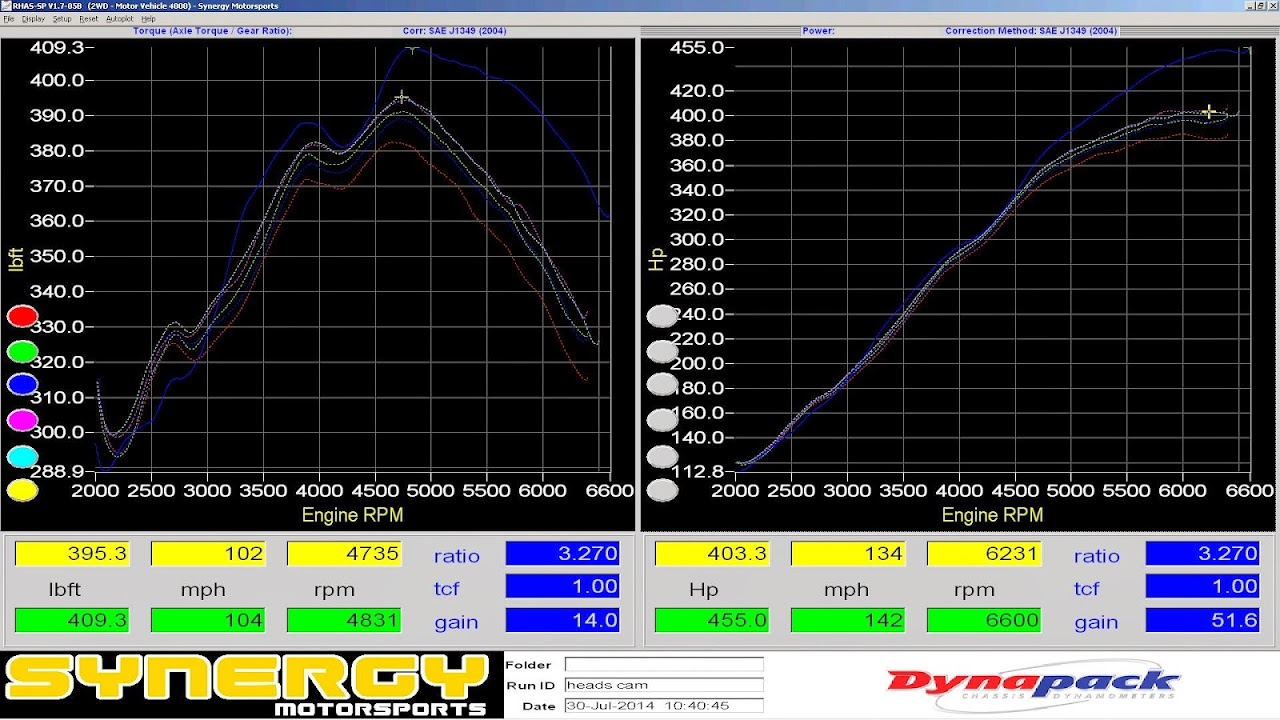
Task: Open the Autoplot menu
Action: [119, 19]
